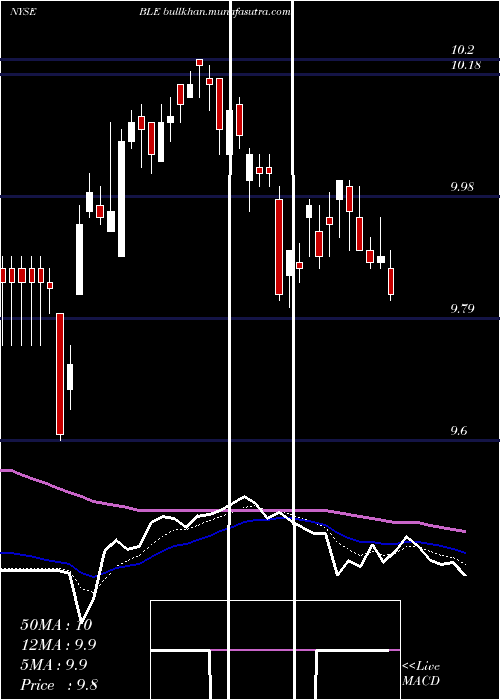Screen dimensions: 500x700
Task: Click the 10.18 price level label
Action: 466,66
